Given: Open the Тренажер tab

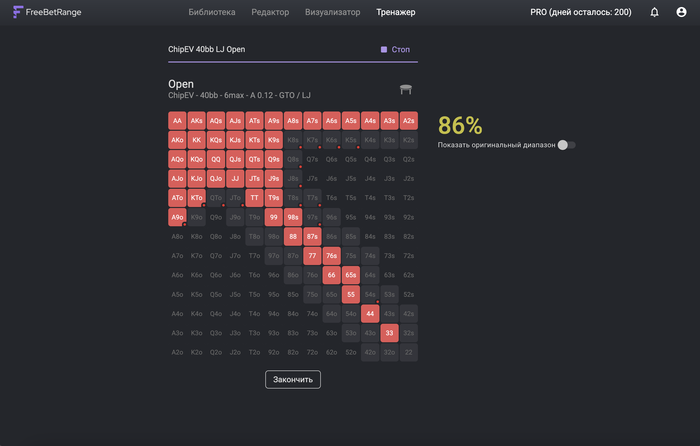Looking at the screenshot, I should point(396,12).
